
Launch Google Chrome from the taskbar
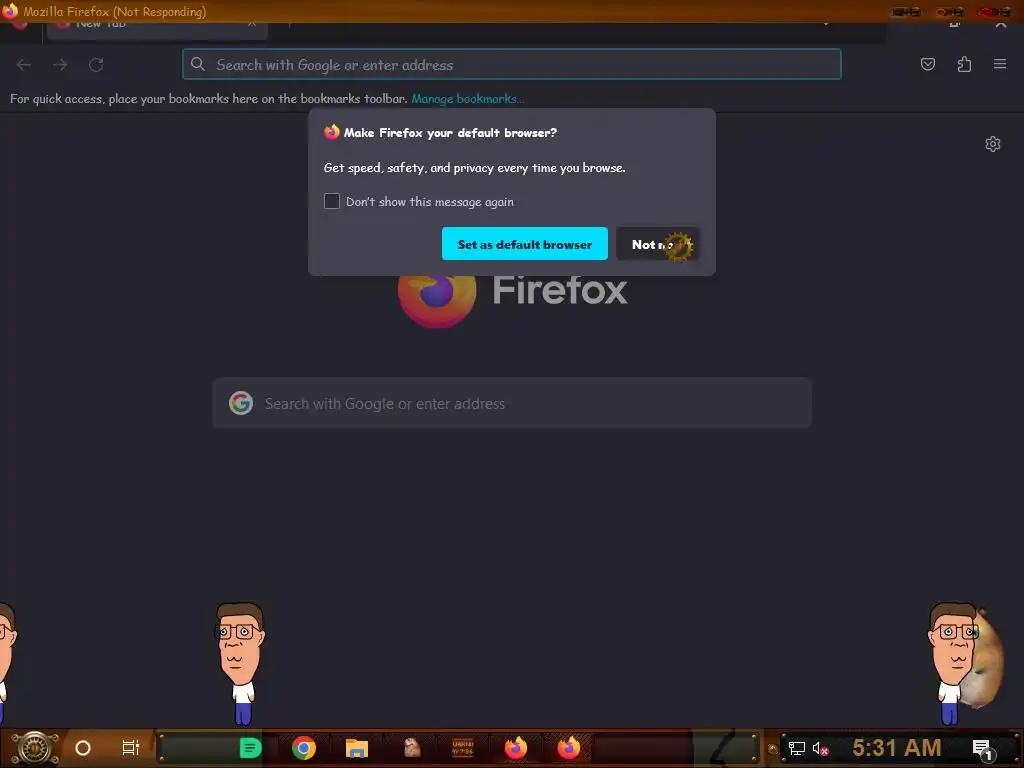pyautogui.click(x=304, y=748)
